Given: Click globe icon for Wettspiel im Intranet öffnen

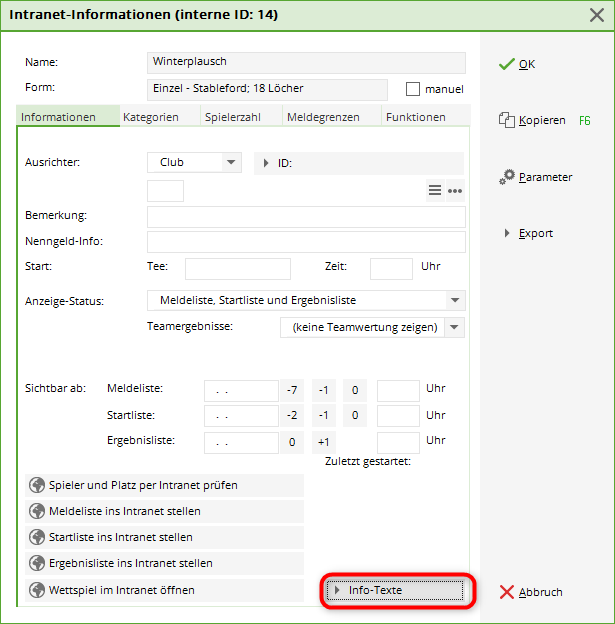Looking at the screenshot, I should 38,590.
